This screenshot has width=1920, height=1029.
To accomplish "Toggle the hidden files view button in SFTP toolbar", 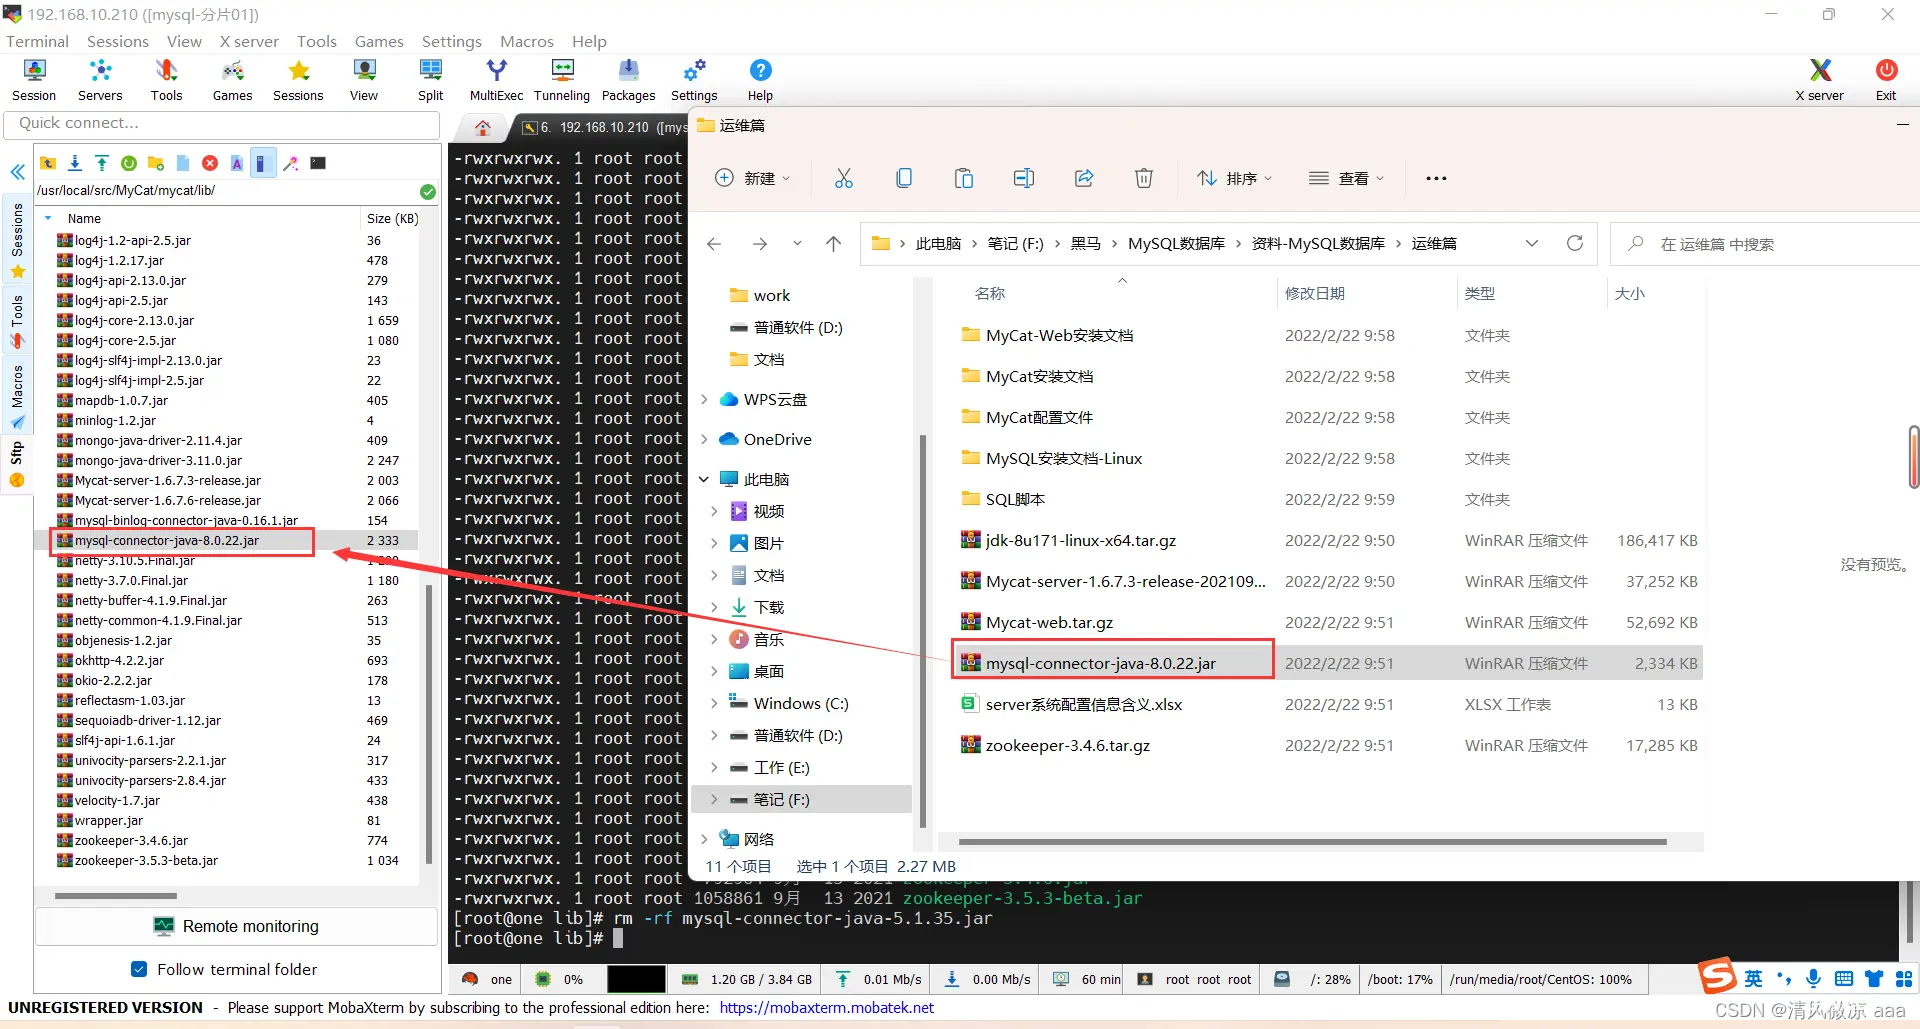I will click(262, 163).
